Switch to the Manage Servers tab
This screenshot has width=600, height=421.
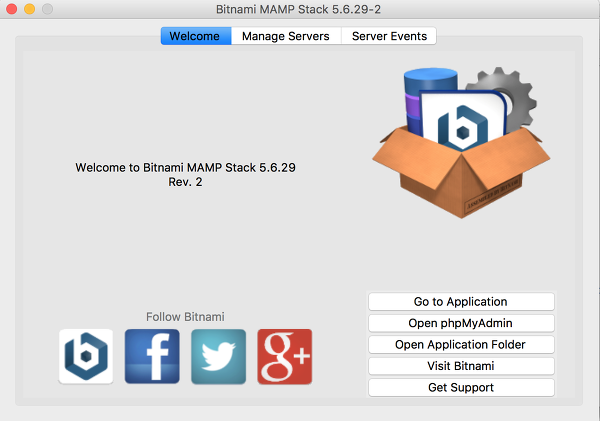pos(286,36)
